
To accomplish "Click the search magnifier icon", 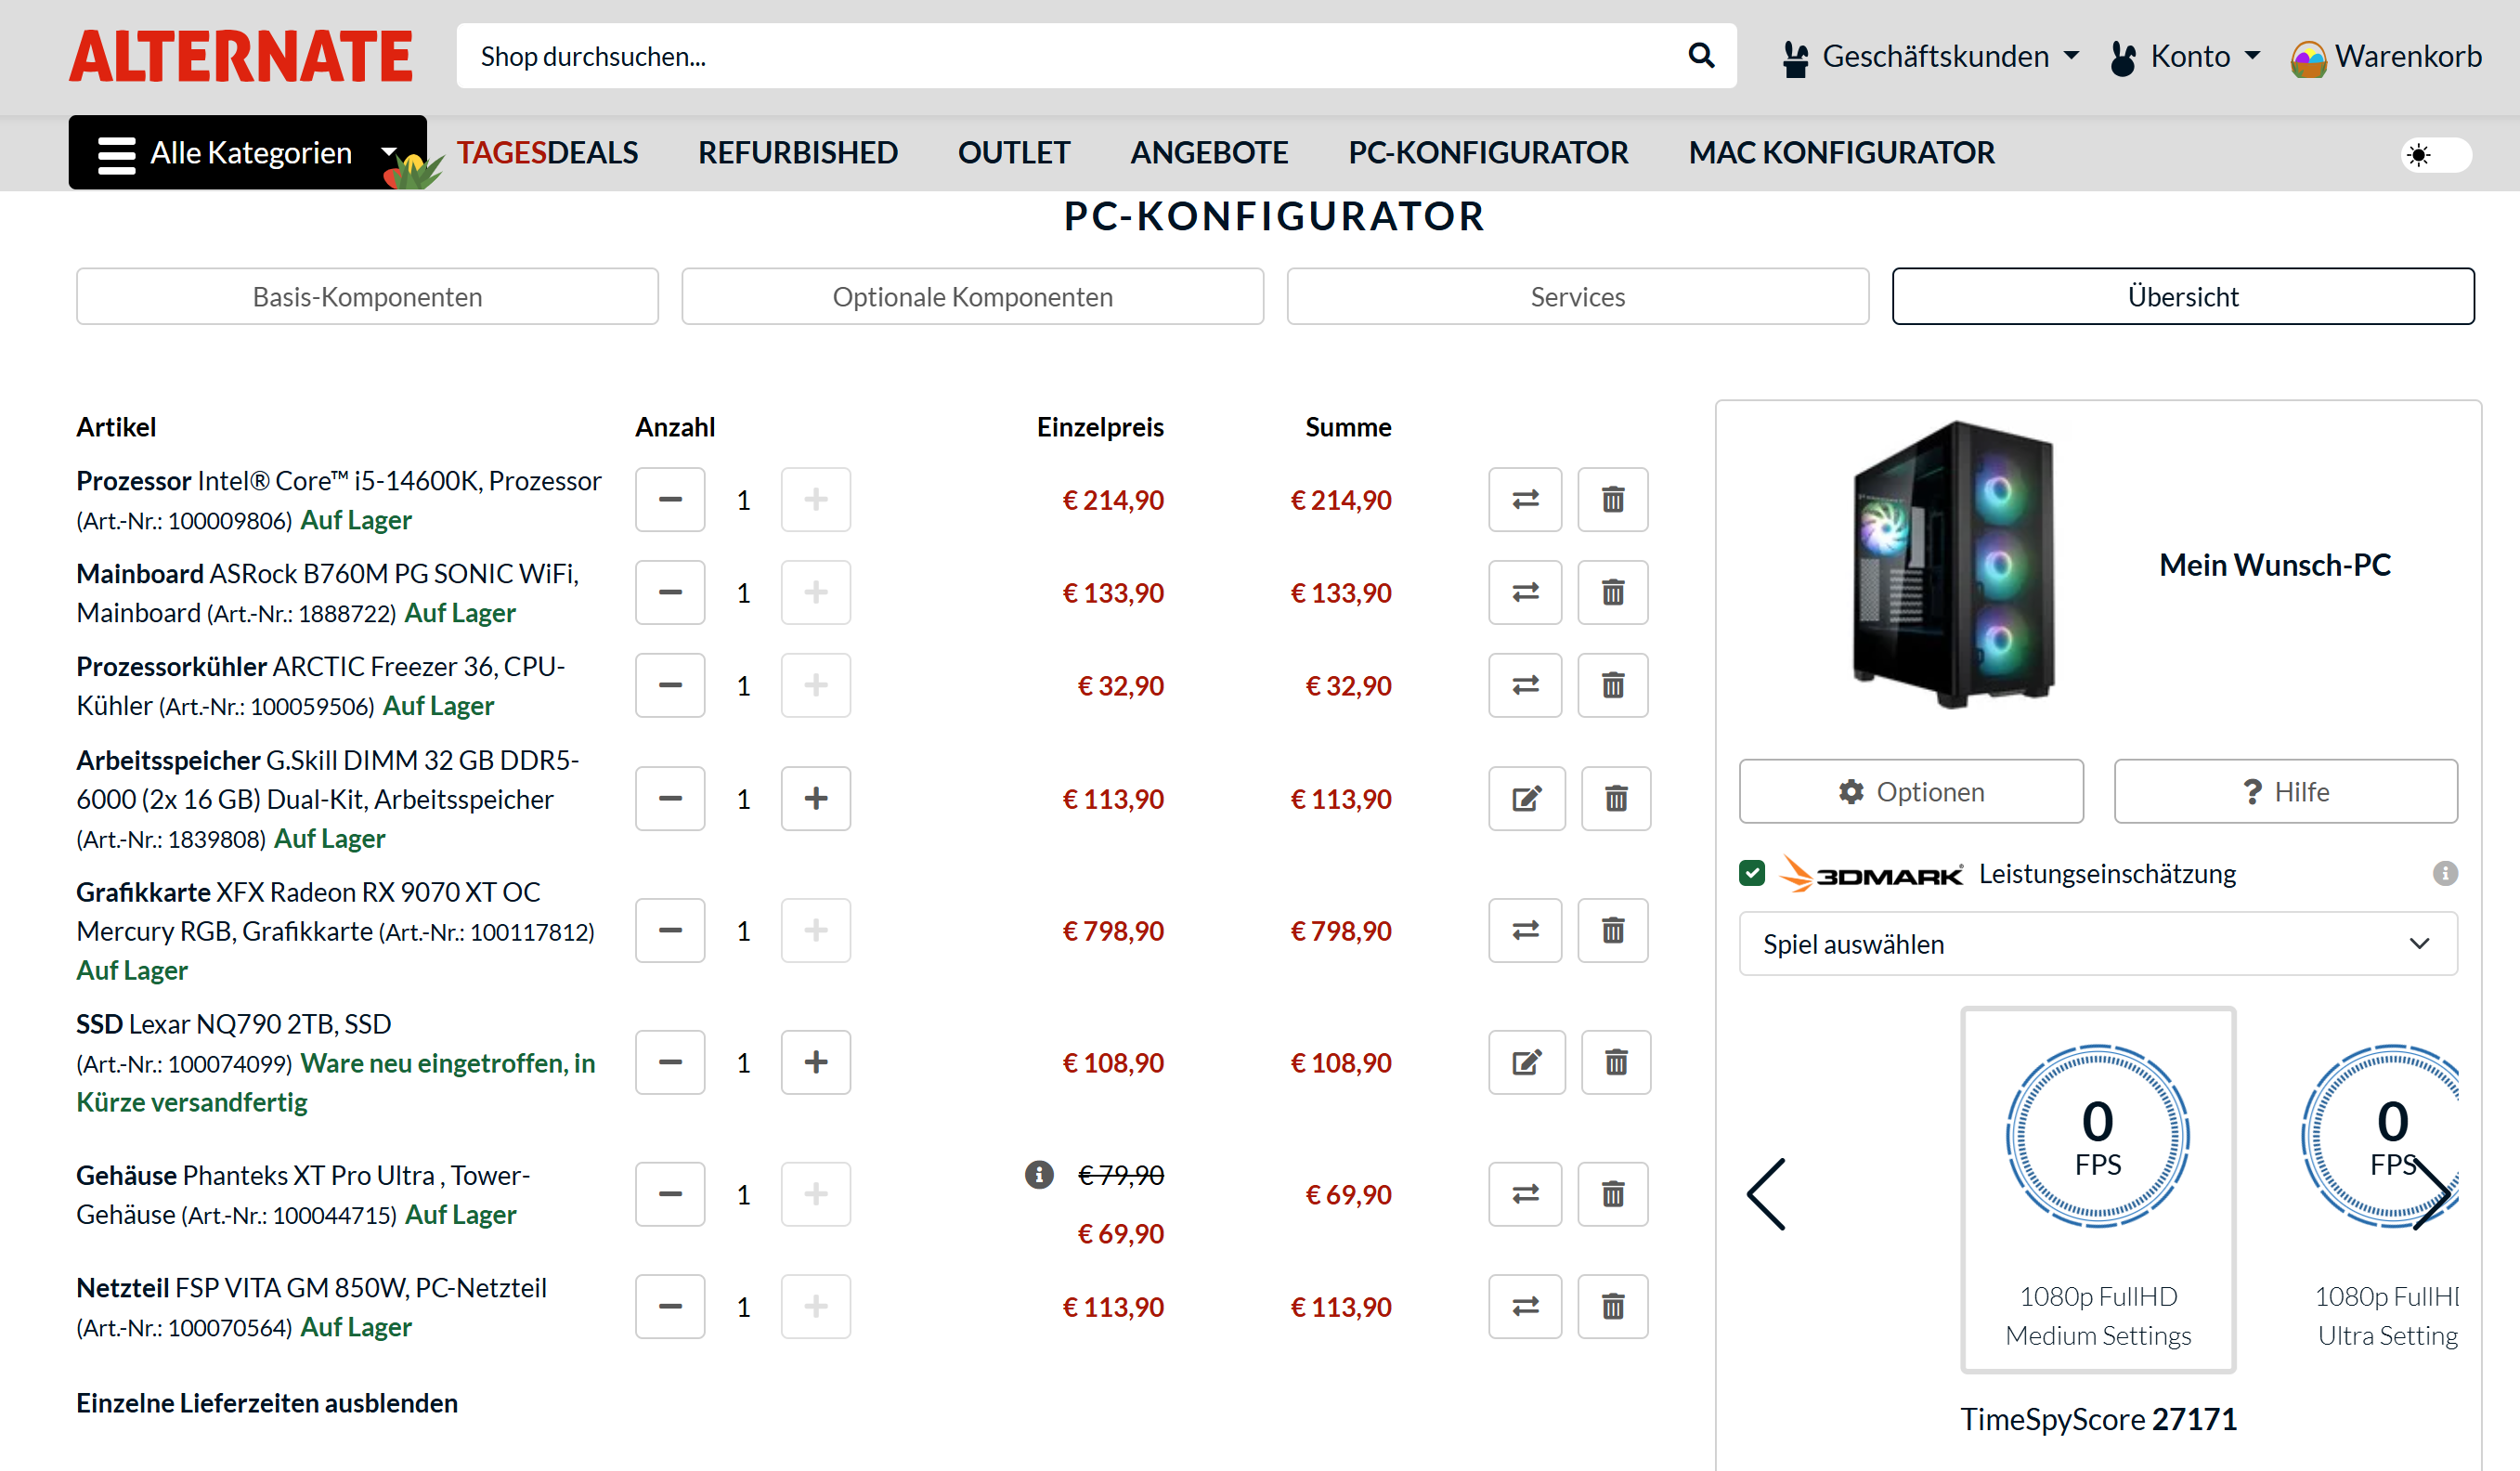I will 1700,56.
